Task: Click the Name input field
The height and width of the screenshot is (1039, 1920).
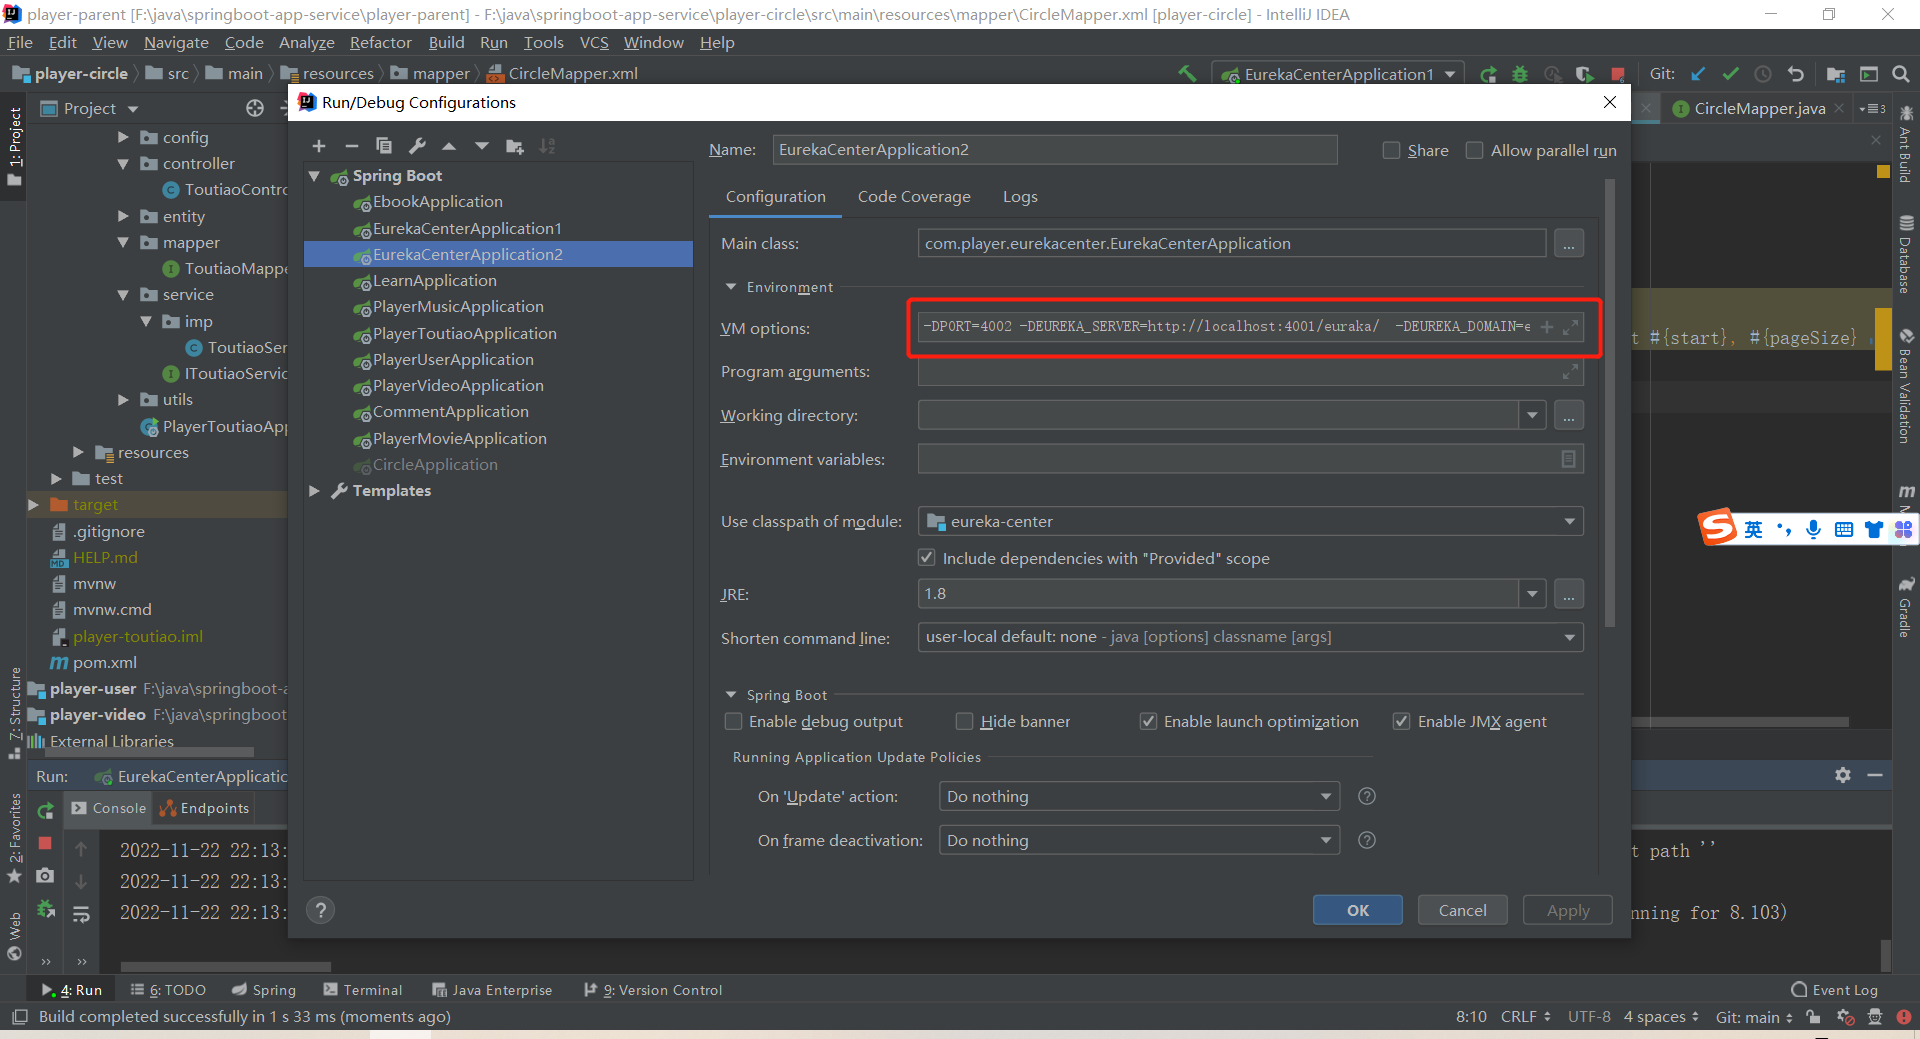Action: 1054,150
